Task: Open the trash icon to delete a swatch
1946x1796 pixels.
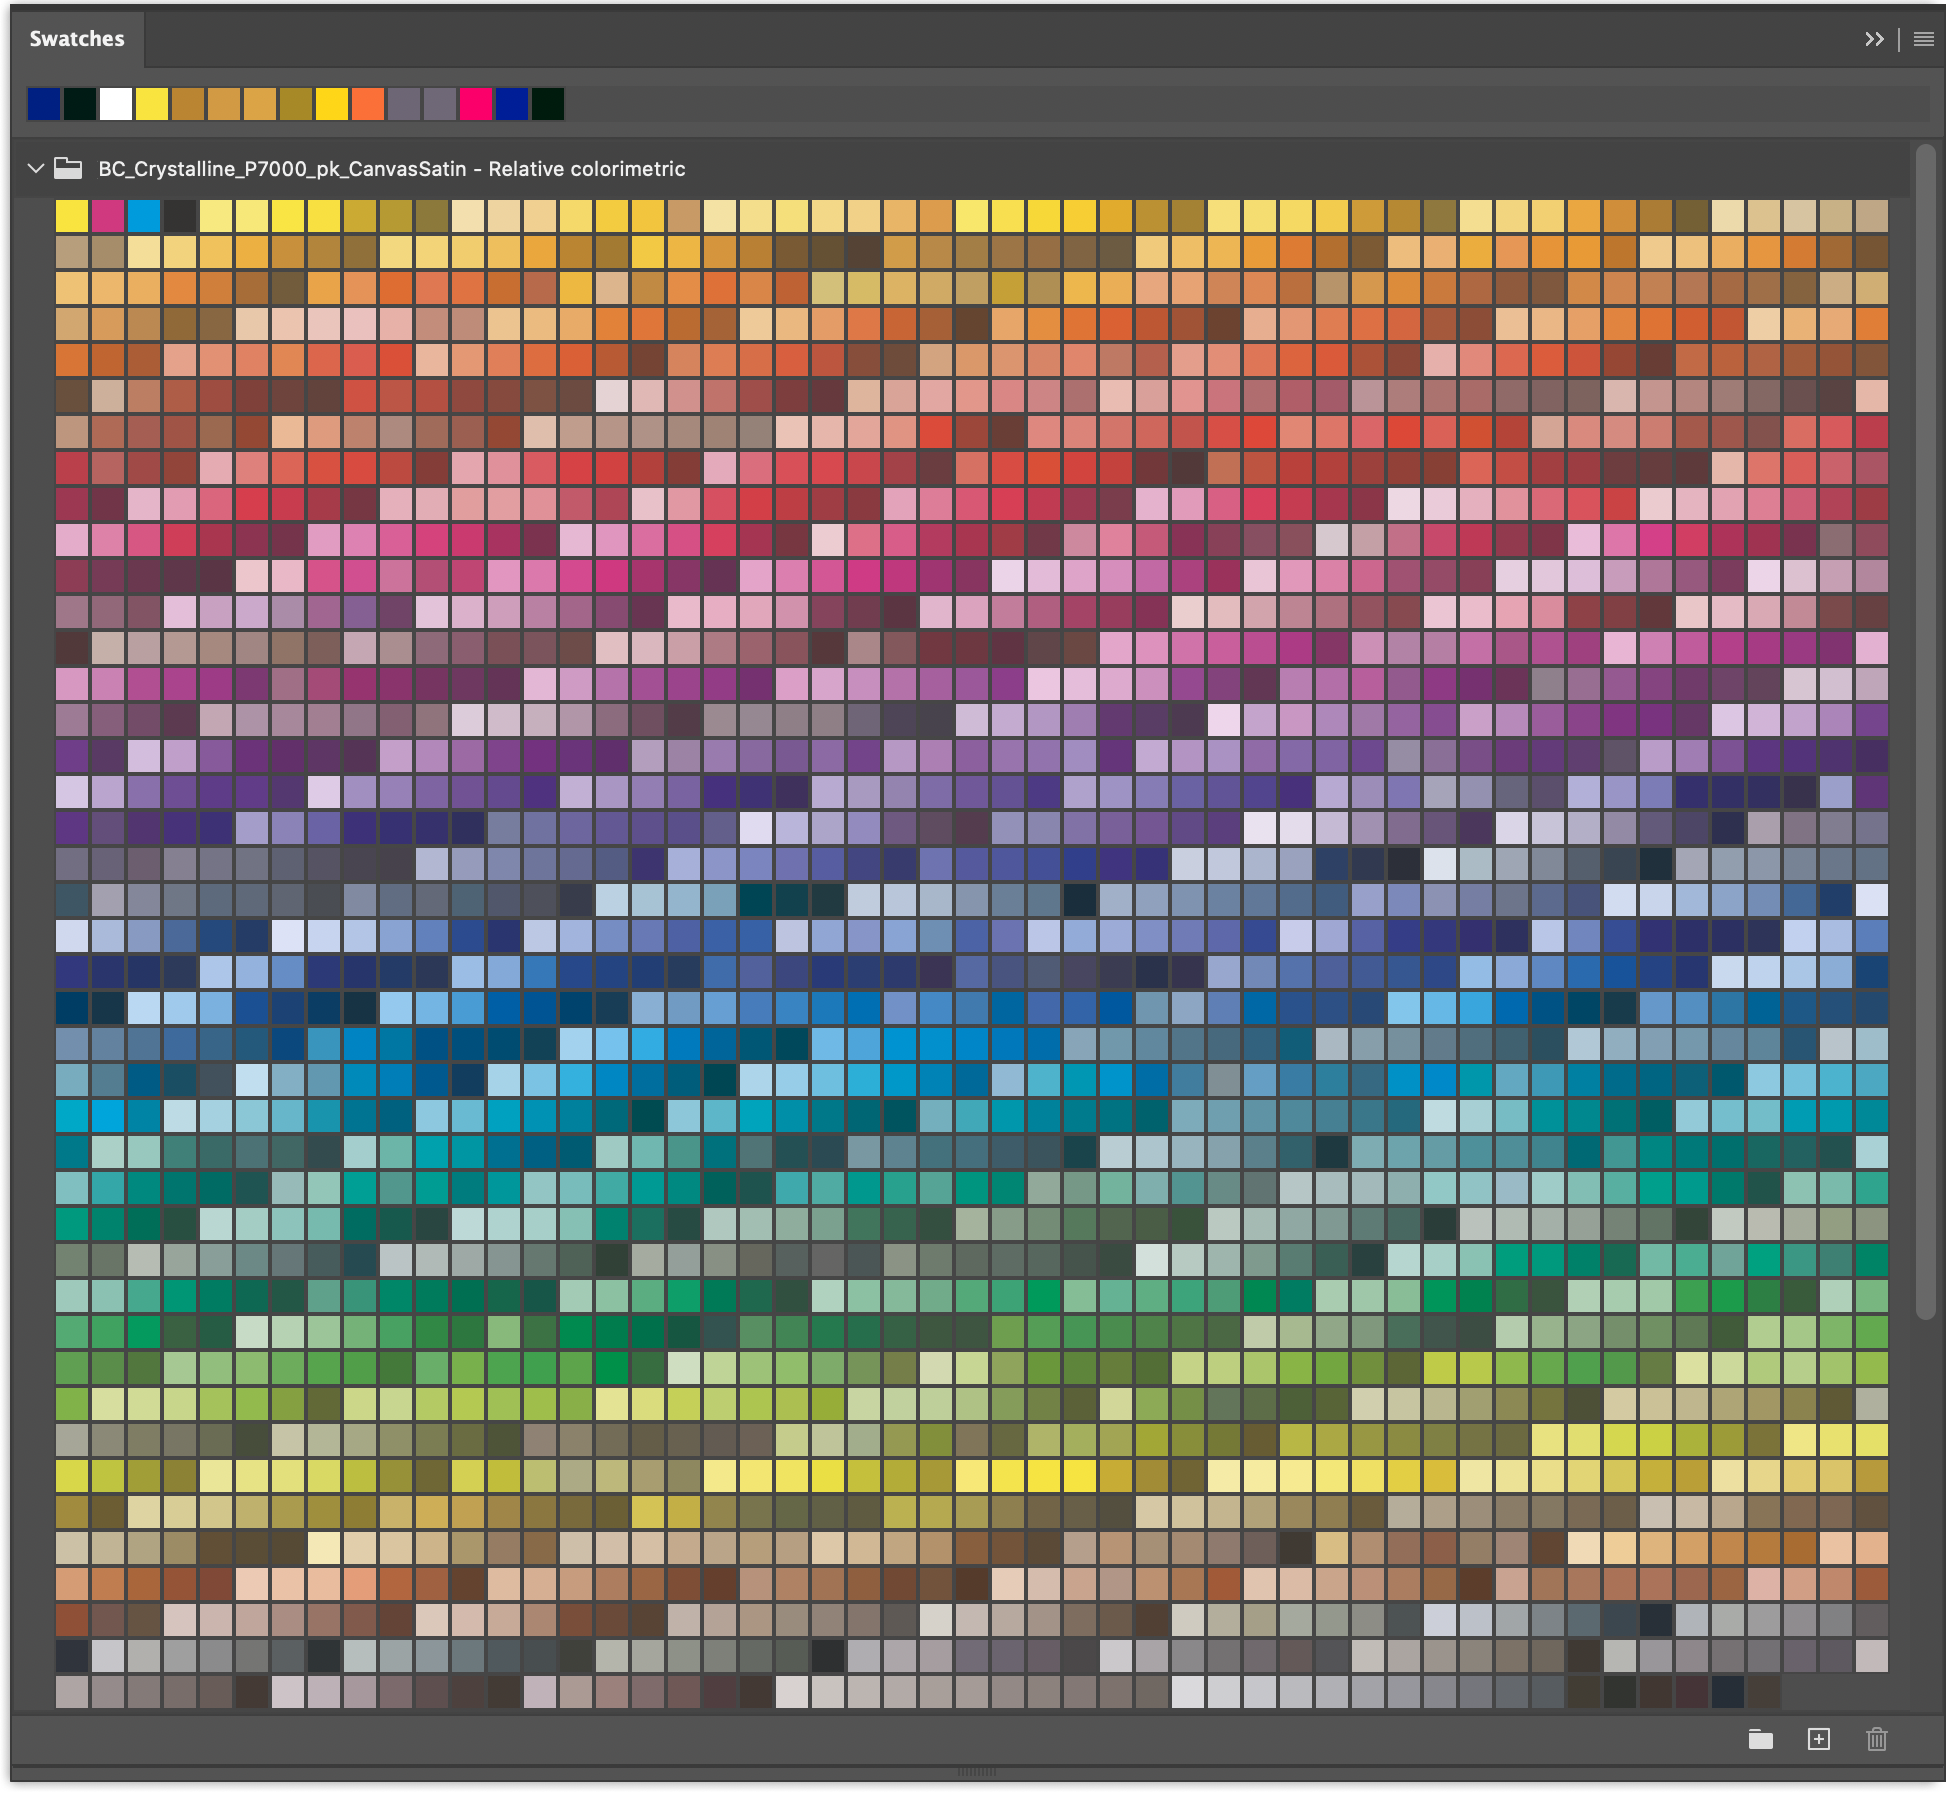Action: [1878, 1740]
